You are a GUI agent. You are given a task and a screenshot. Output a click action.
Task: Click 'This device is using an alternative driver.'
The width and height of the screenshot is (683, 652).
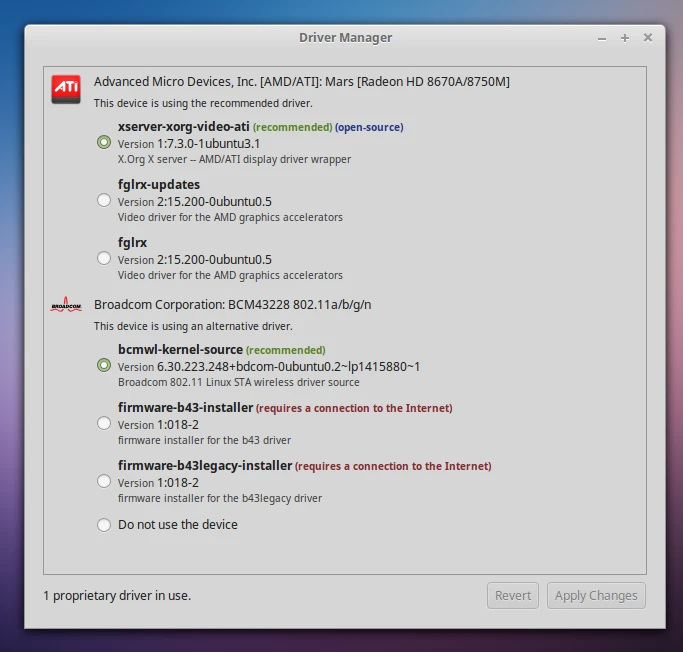193,326
